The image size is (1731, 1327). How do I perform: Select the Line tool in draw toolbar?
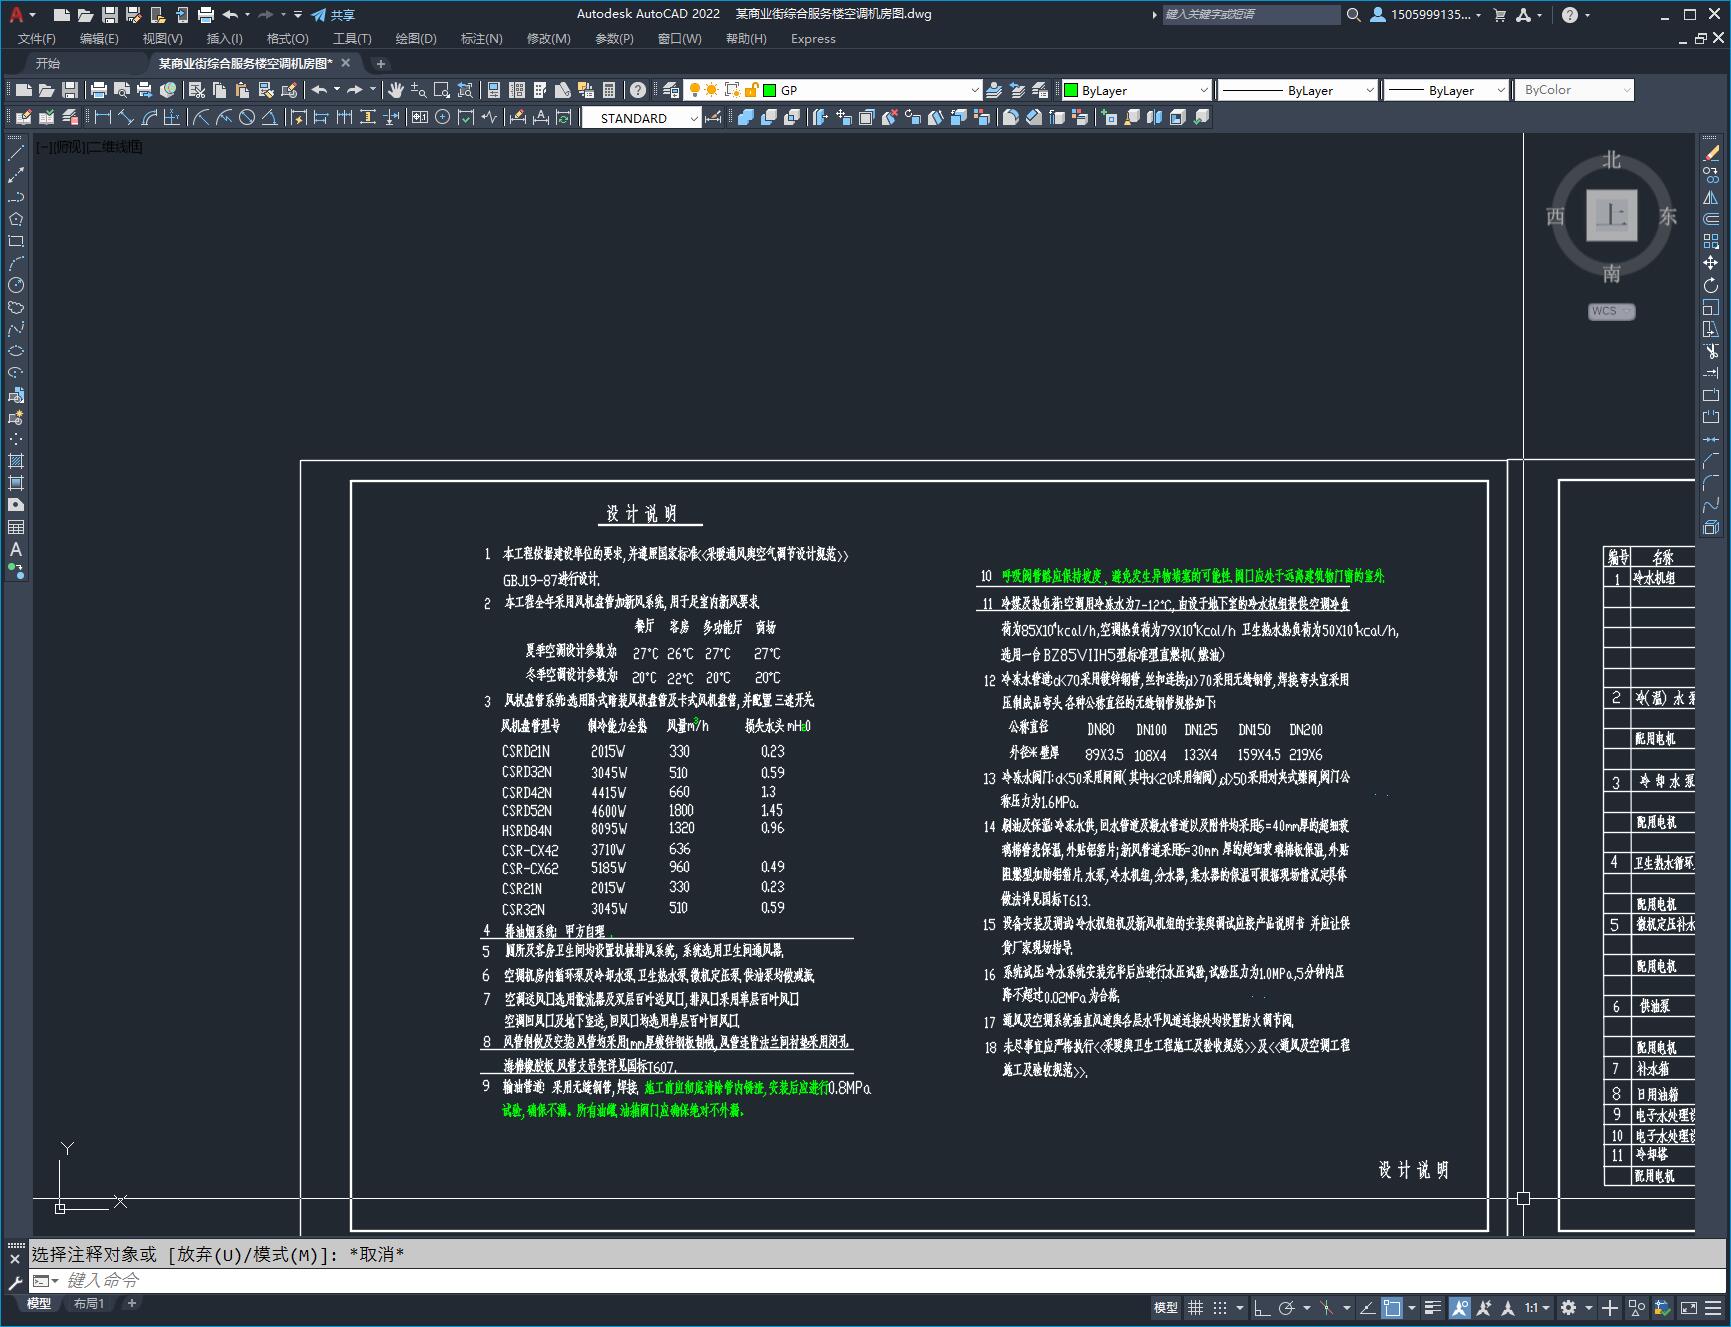coord(16,153)
